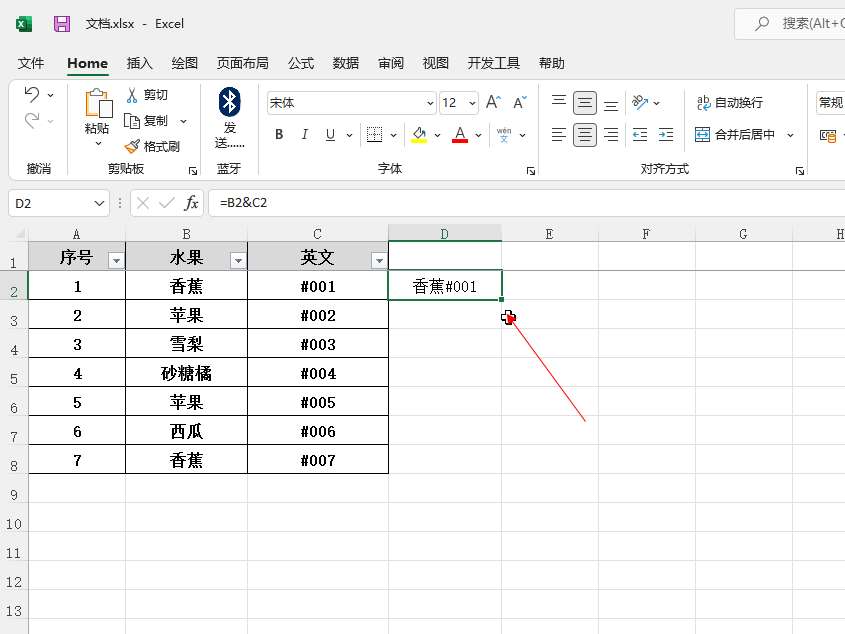Click in the formula bar showing =B2&C2
The image size is (845, 634).
click(527, 203)
